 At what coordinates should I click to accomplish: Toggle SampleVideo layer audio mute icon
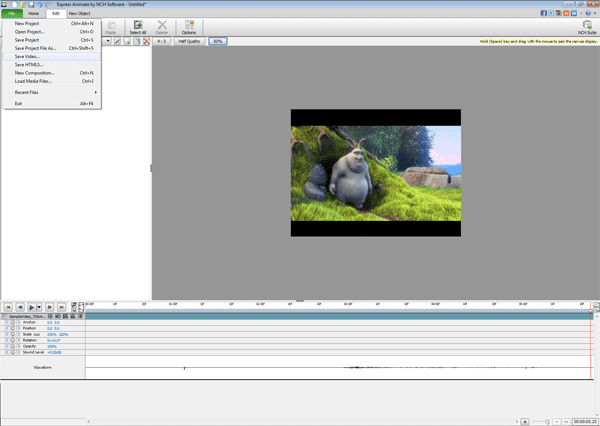click(58, 316)
